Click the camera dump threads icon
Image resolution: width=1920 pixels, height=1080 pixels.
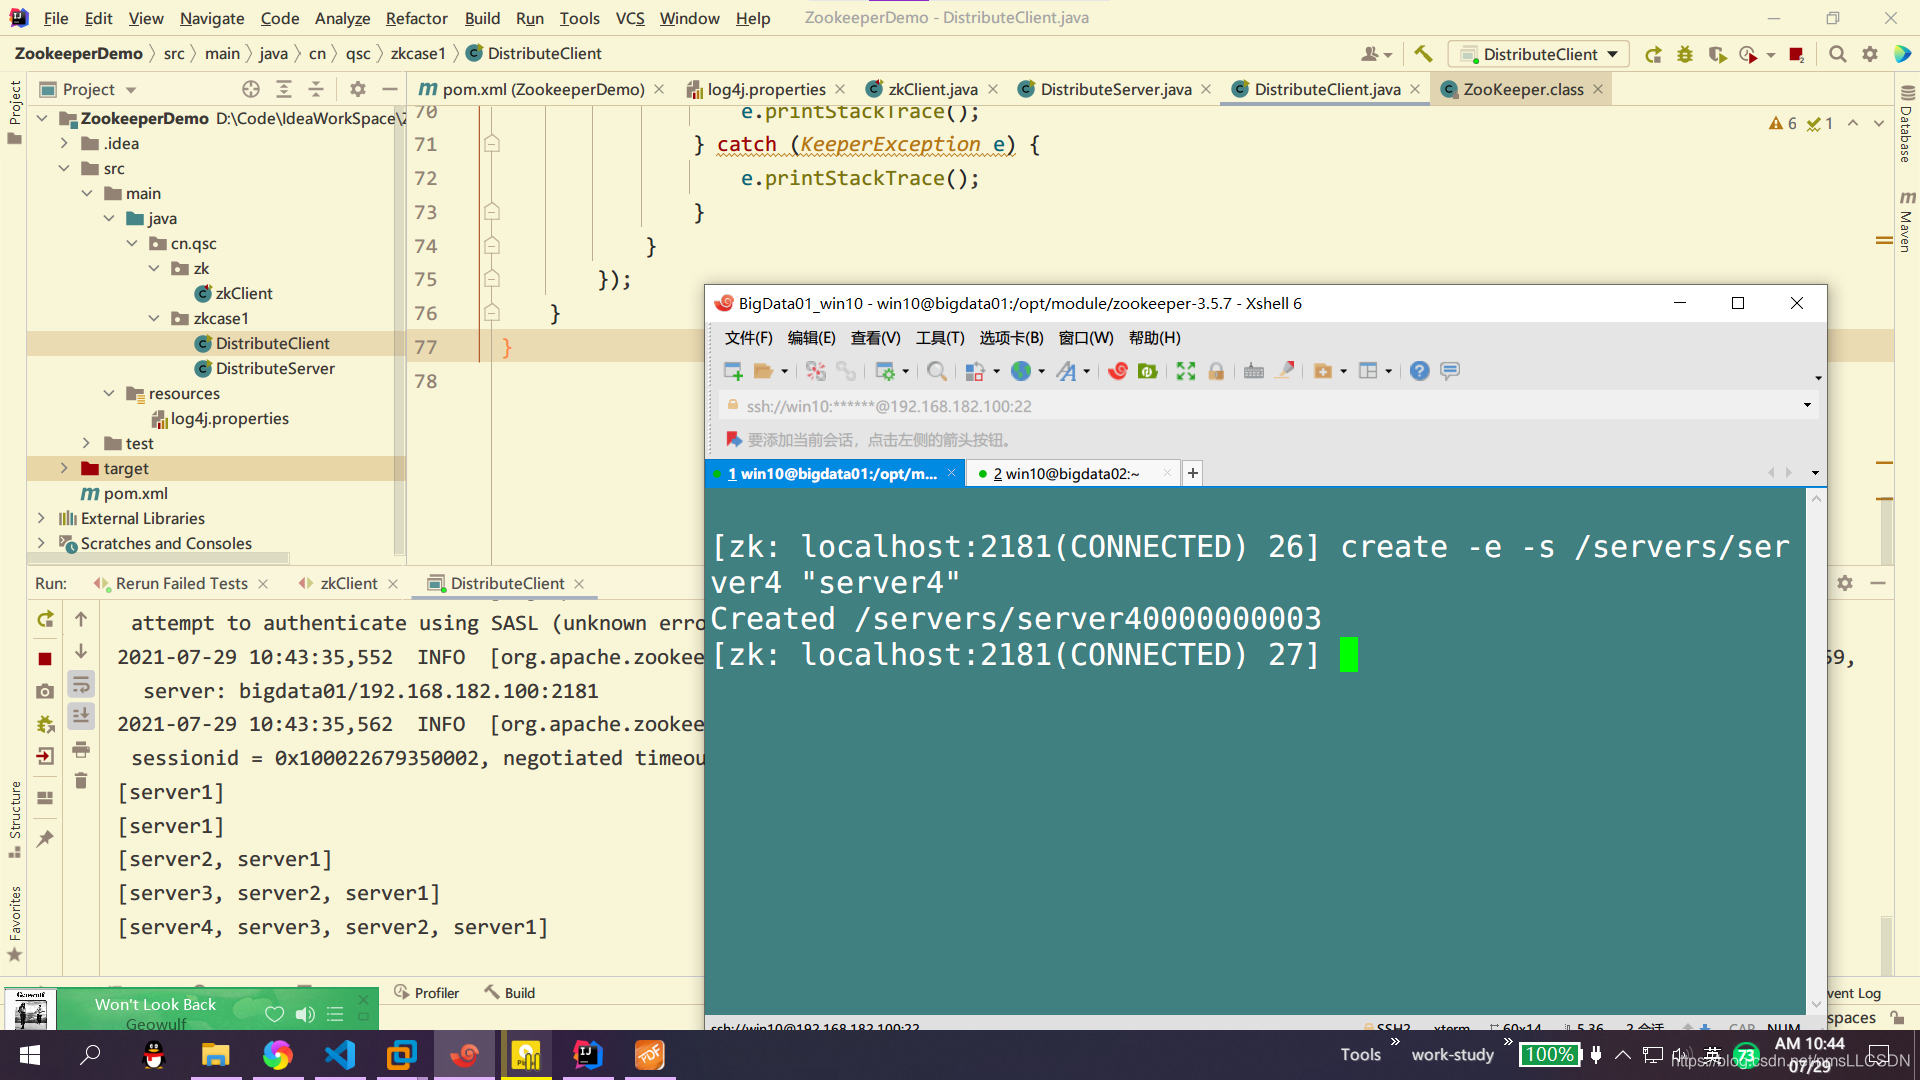[x=45, y=691]
